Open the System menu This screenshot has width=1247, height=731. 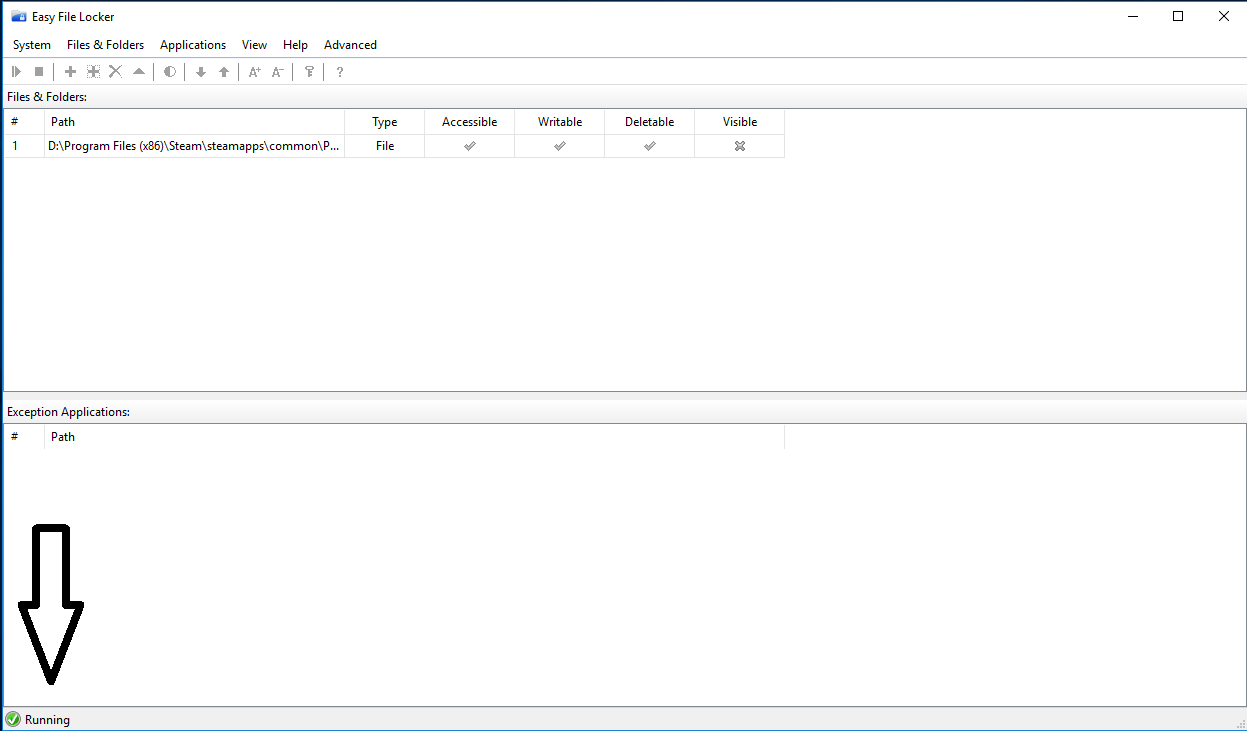32,45
